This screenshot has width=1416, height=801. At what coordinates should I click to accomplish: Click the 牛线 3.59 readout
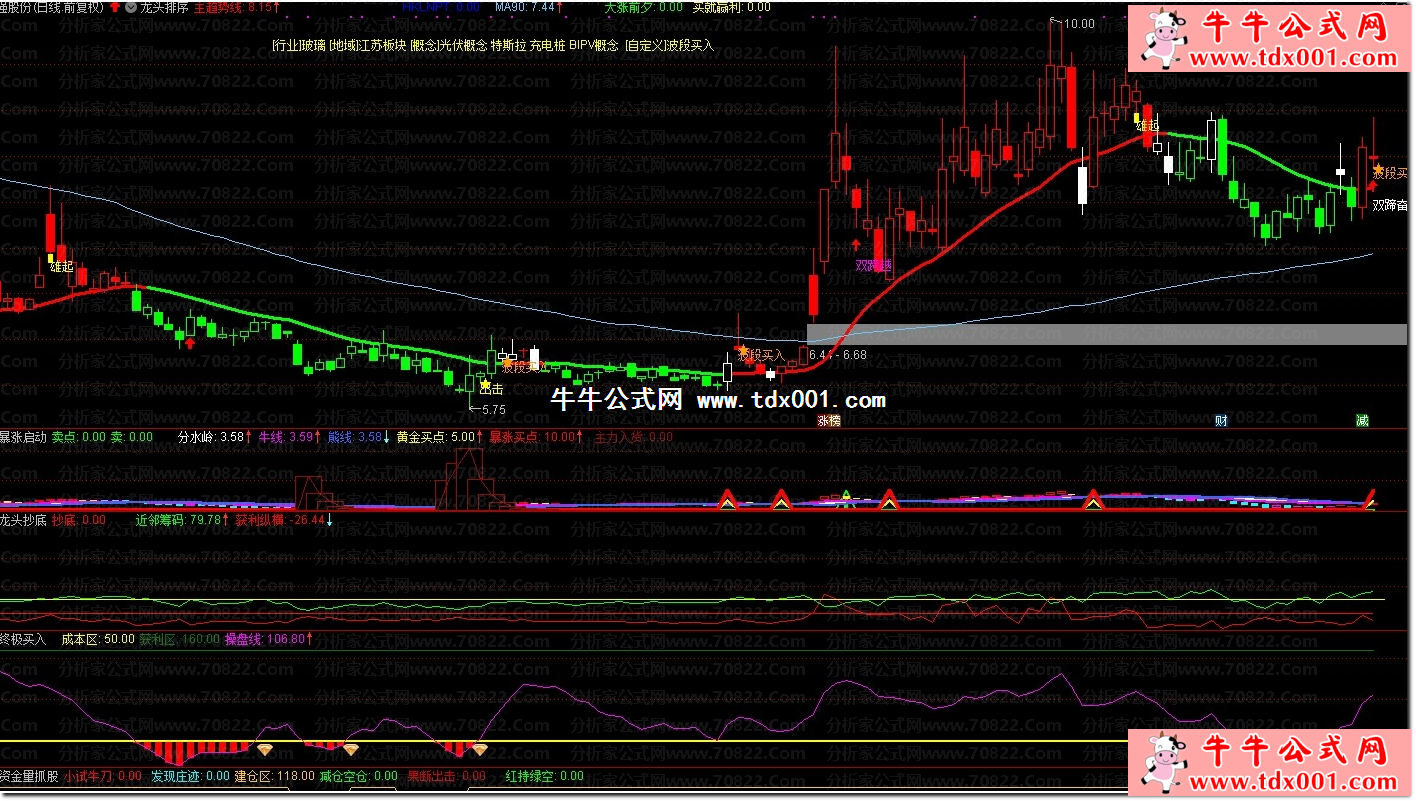pos(290,437)
